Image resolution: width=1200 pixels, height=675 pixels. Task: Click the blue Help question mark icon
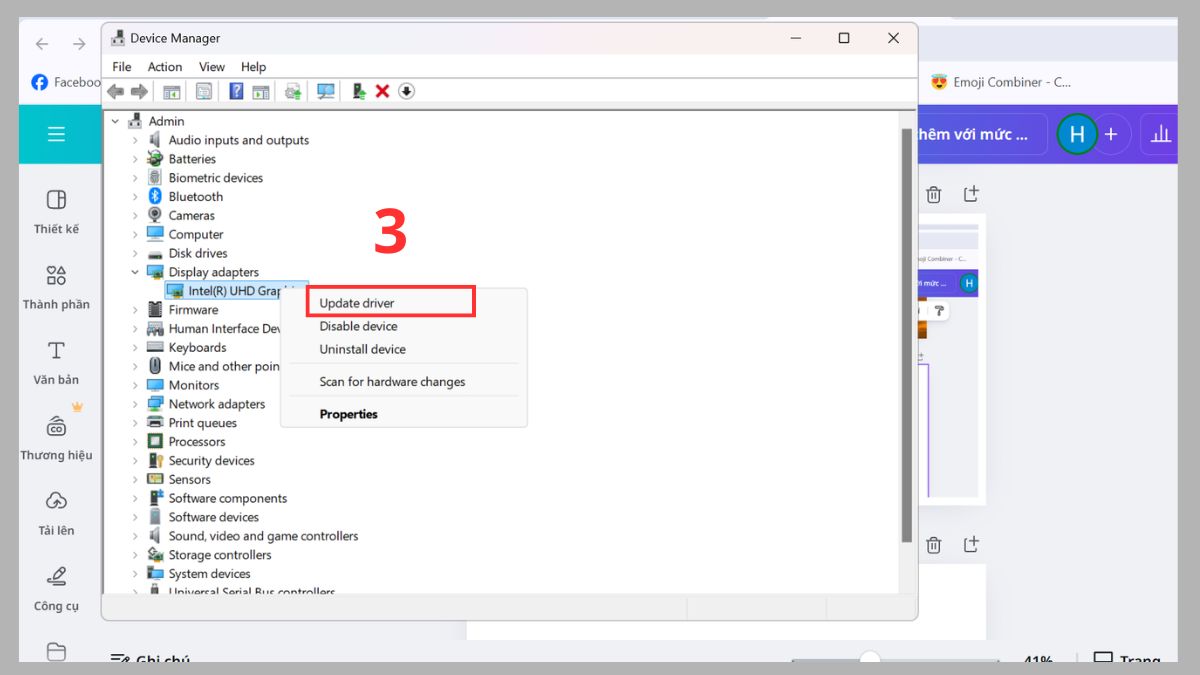236,91
